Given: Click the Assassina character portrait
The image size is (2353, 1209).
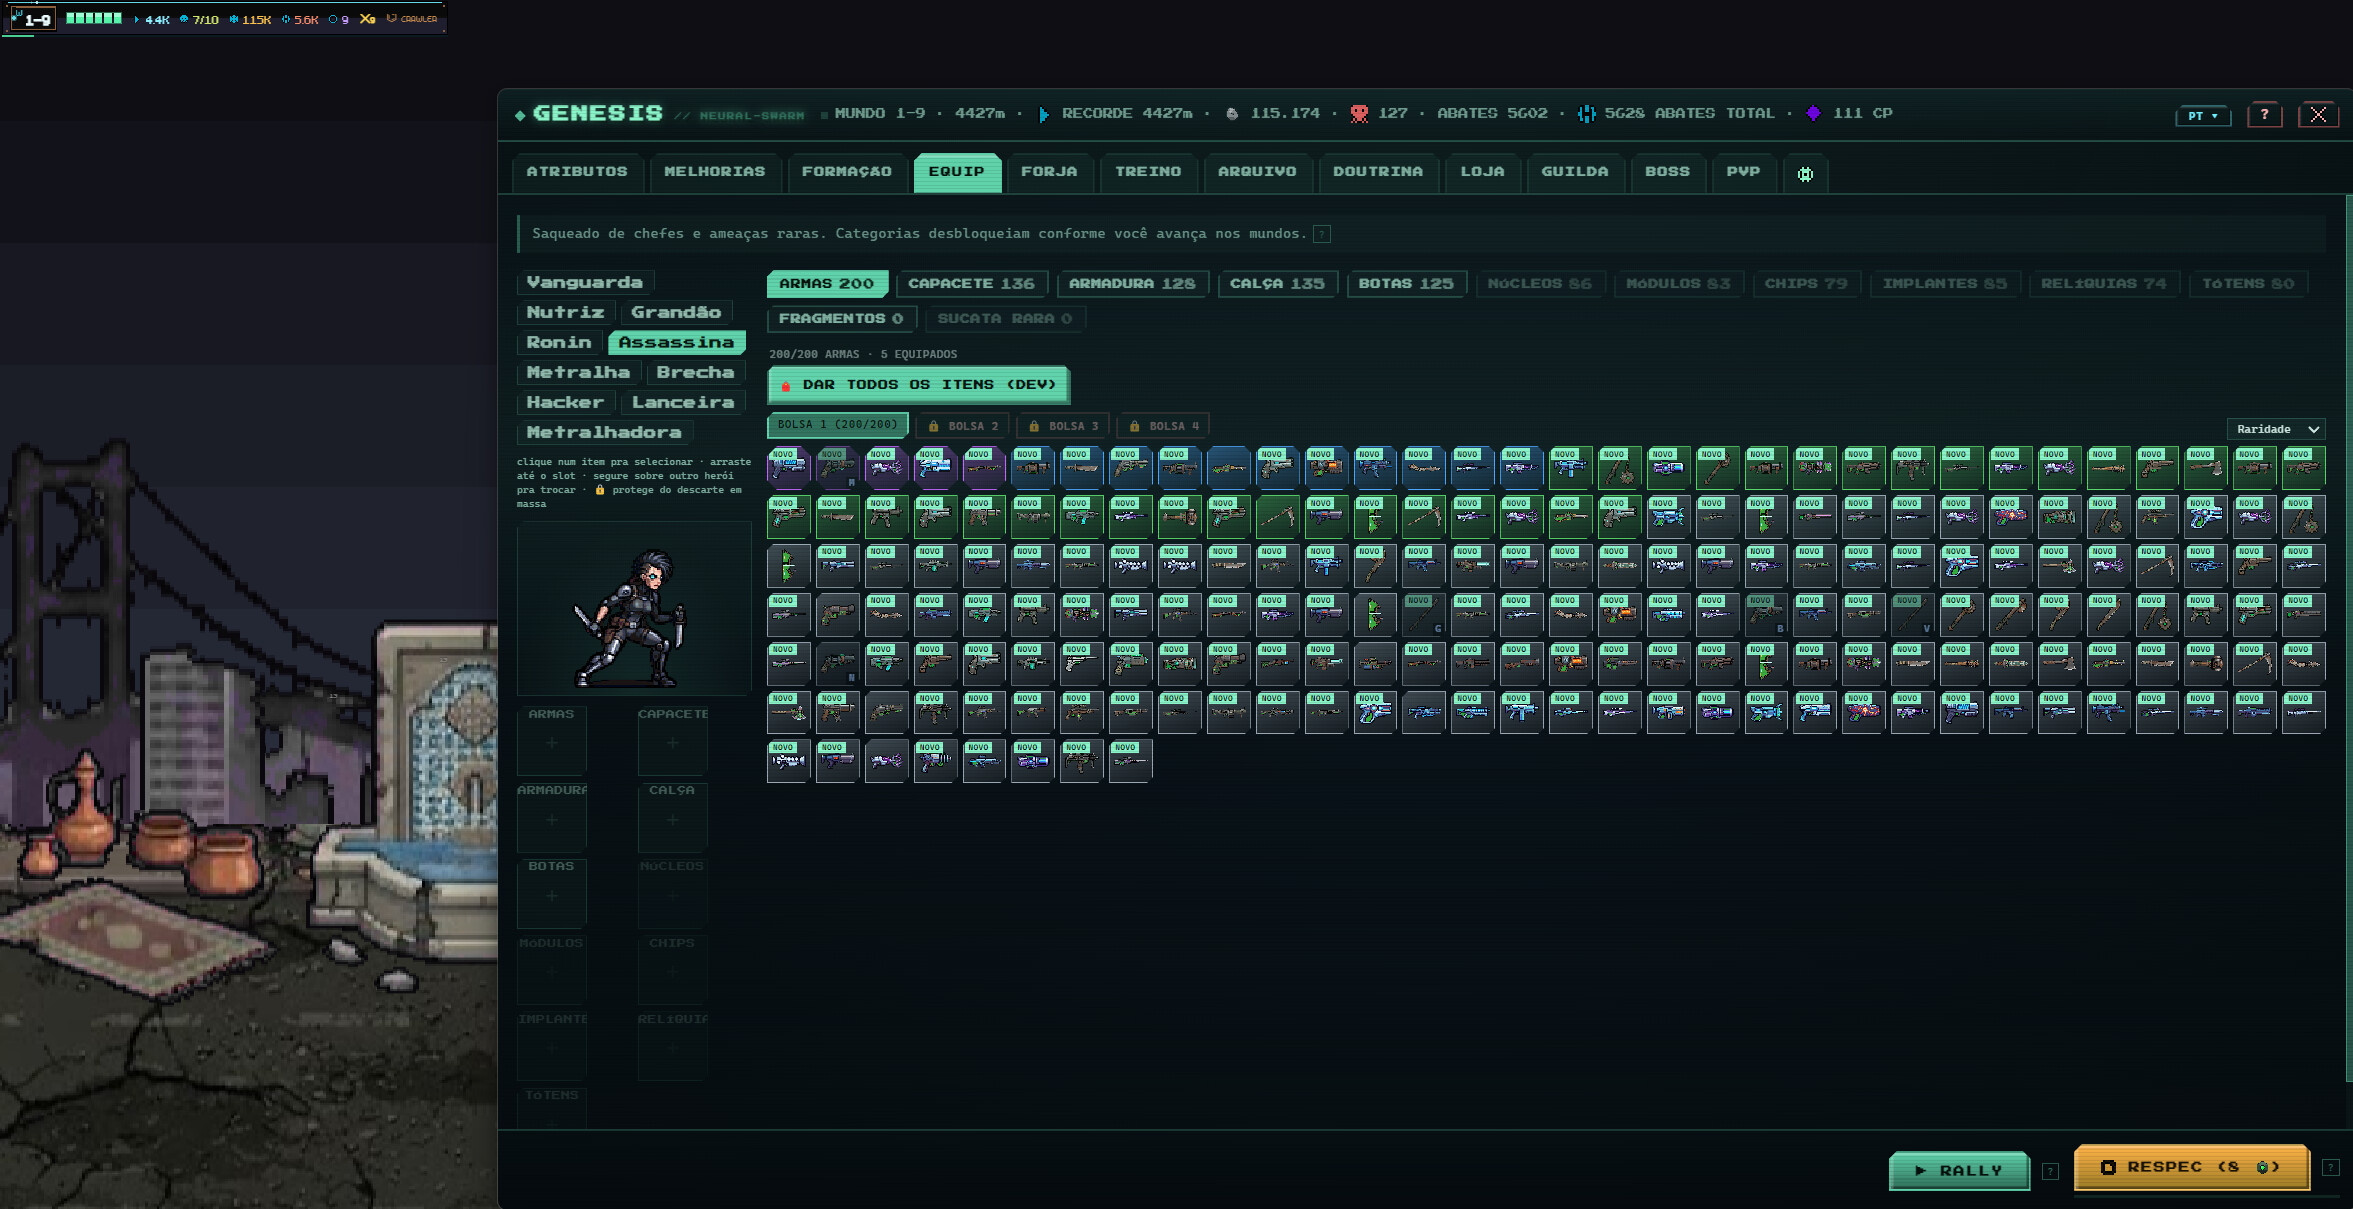Looking at the screenshot, I should click(633, 610).
